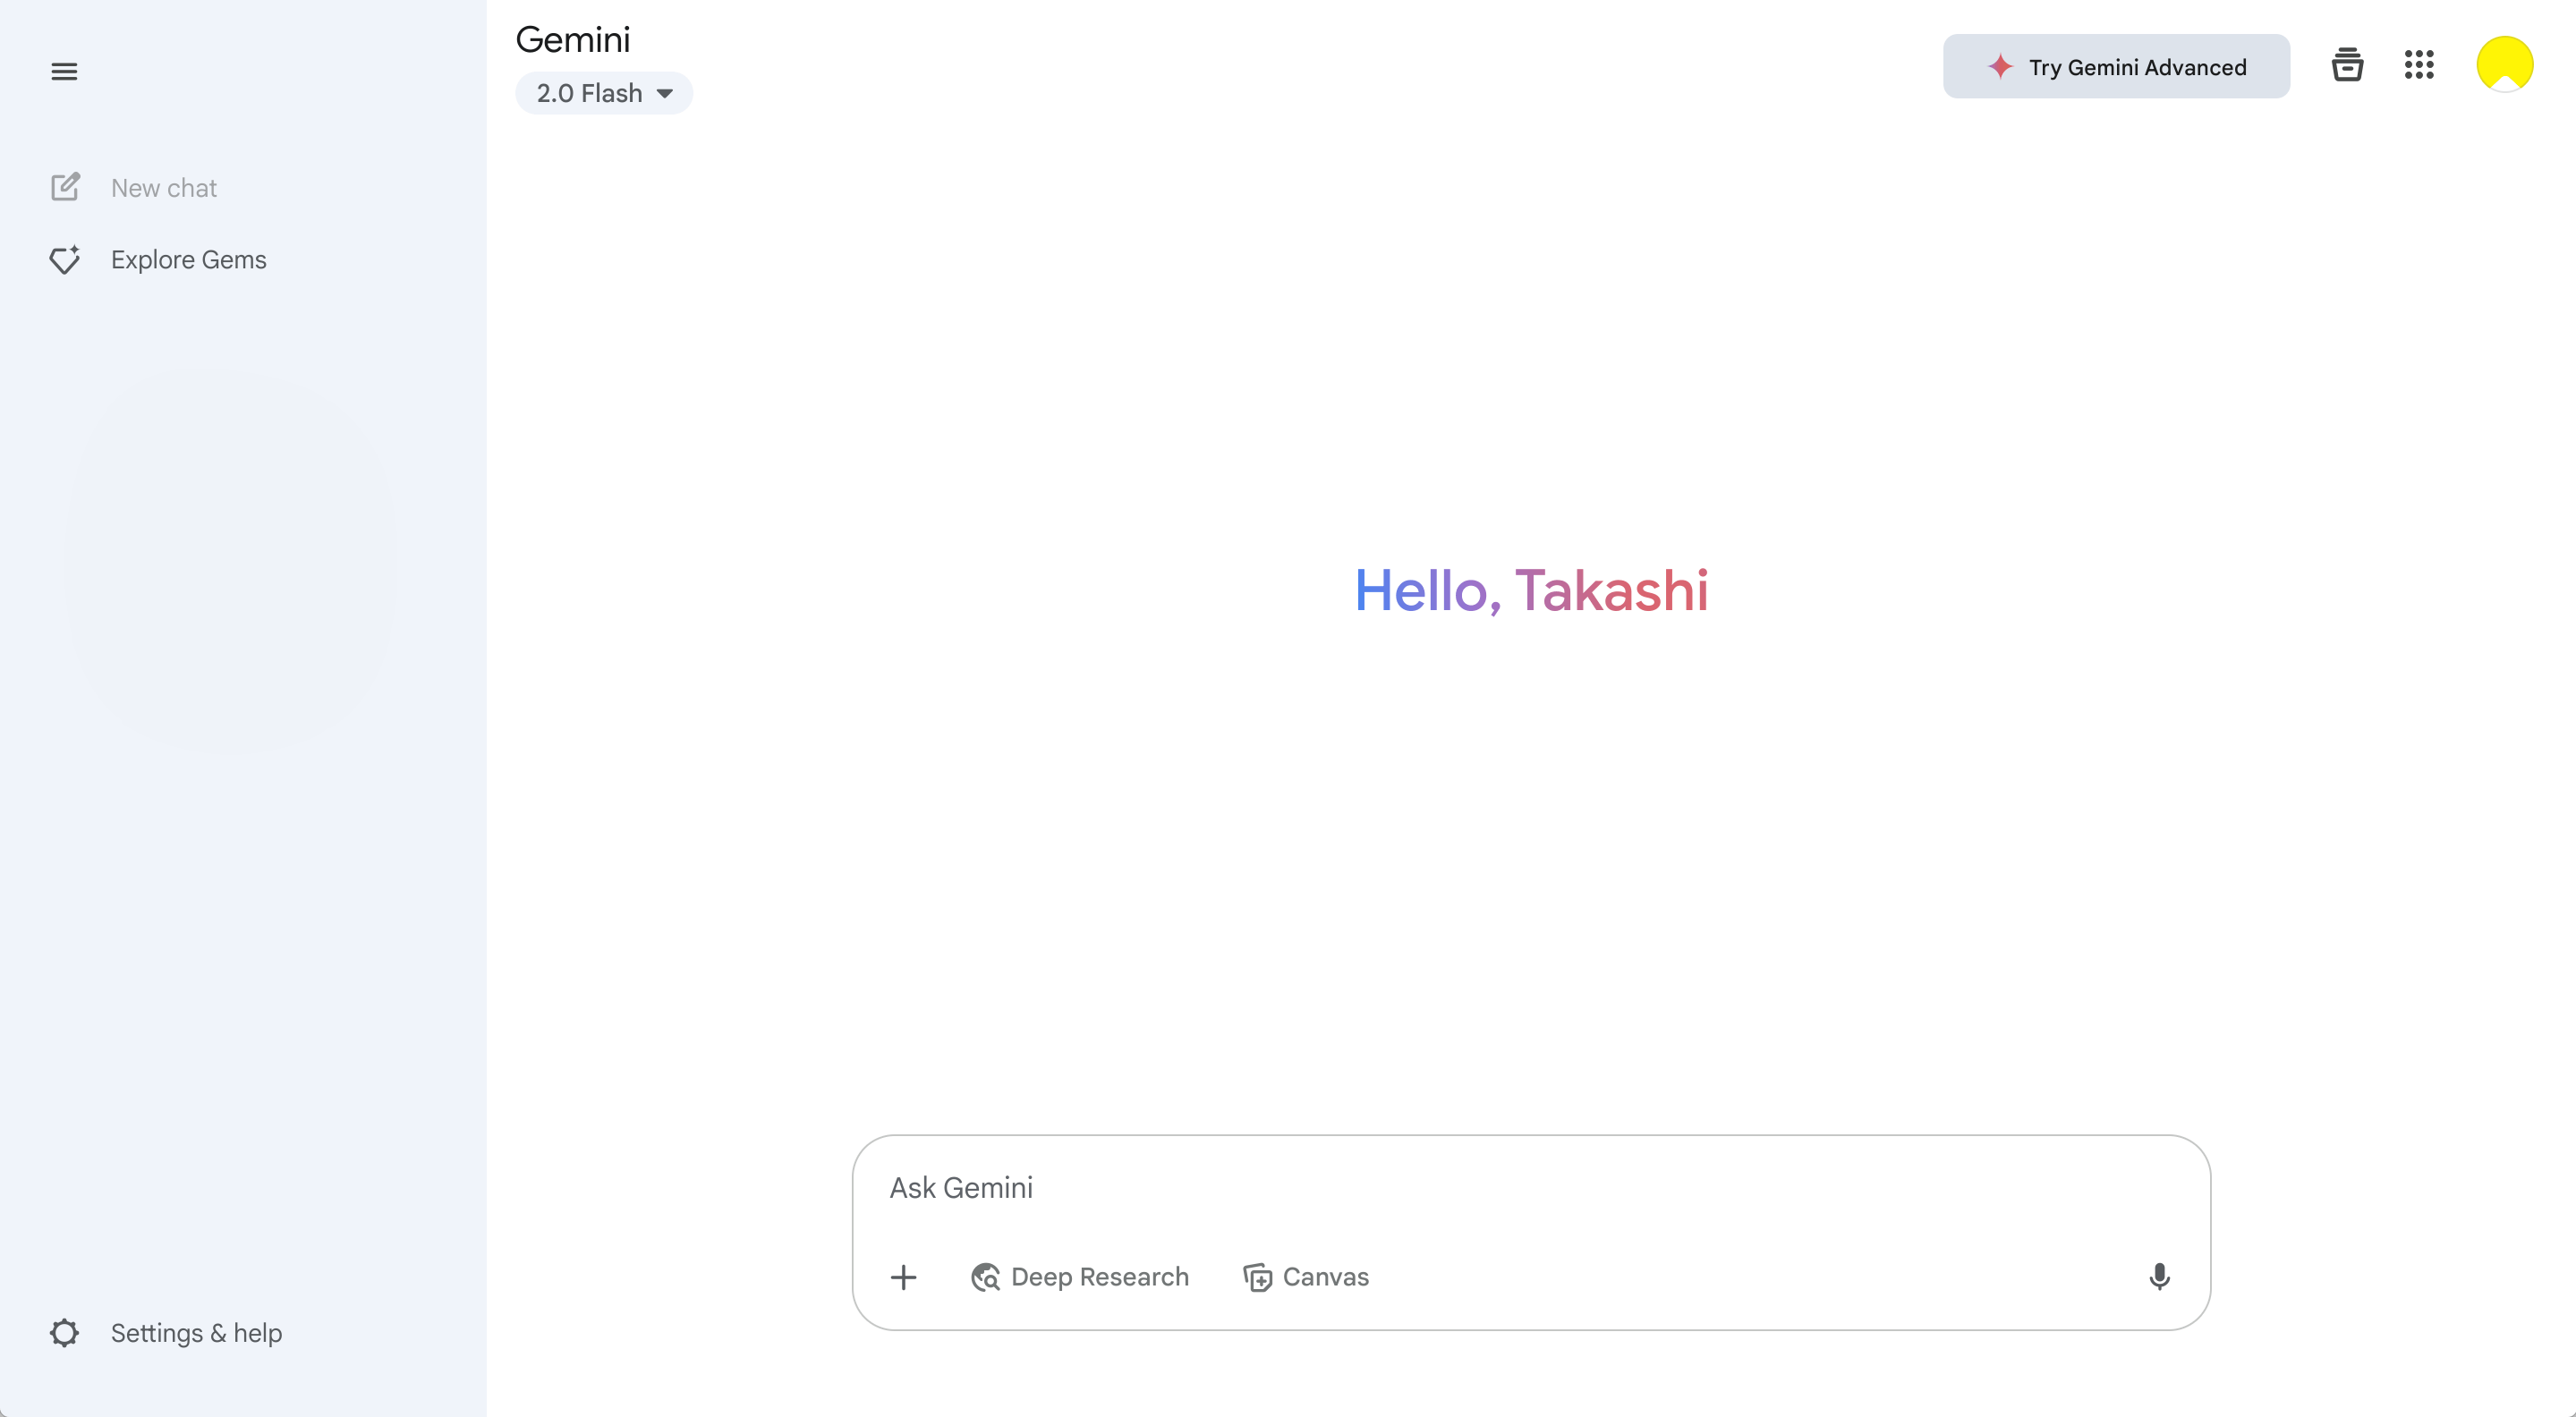Open the Google apps grid icon
2576x1417 pixels.
point(2419,65)
